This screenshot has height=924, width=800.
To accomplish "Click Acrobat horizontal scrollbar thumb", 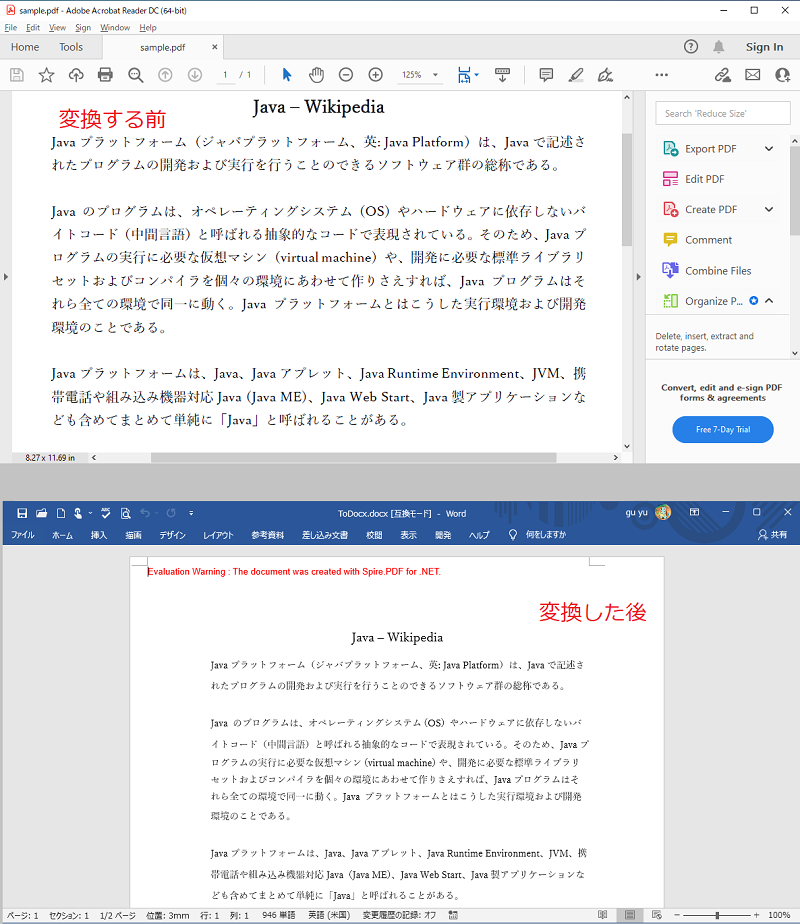I will pyautogui.click(x=353, y=457).
